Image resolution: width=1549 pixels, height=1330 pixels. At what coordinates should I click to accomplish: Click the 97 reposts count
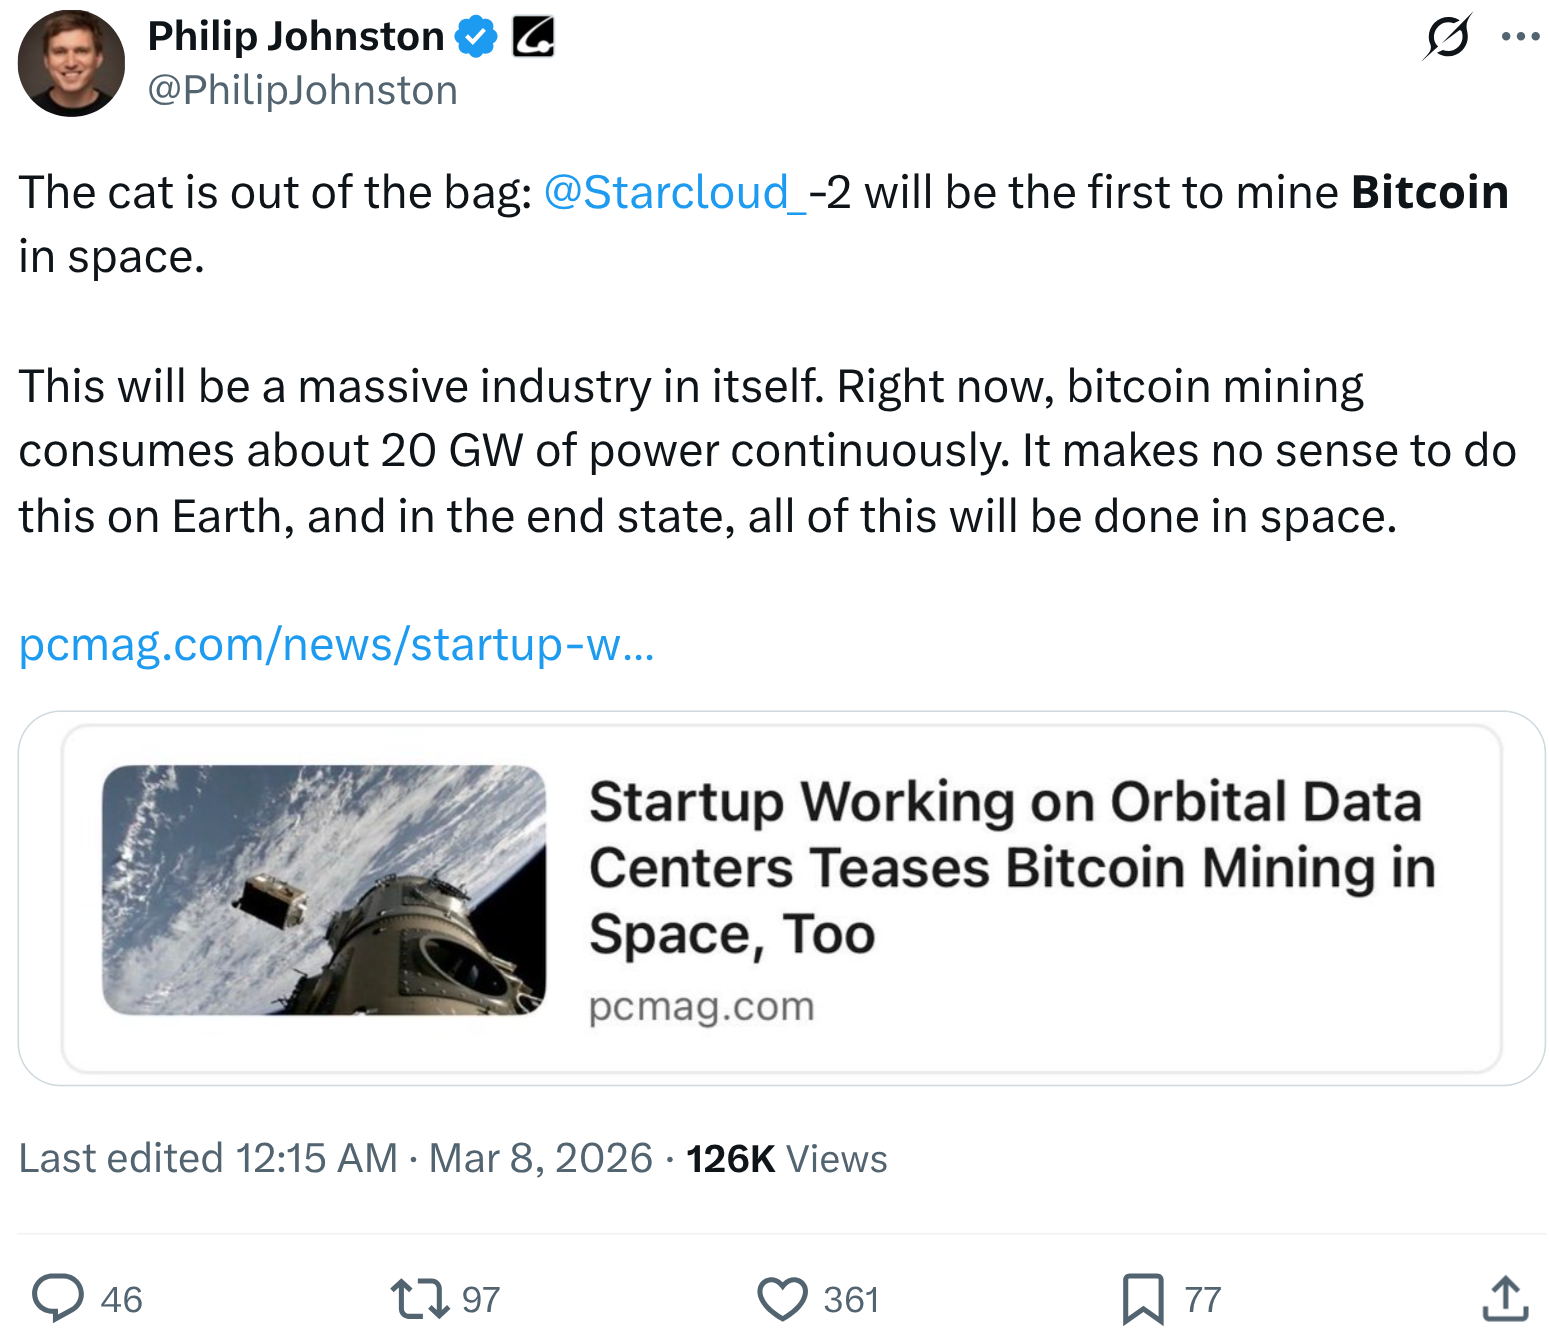tap(481, 1299)
